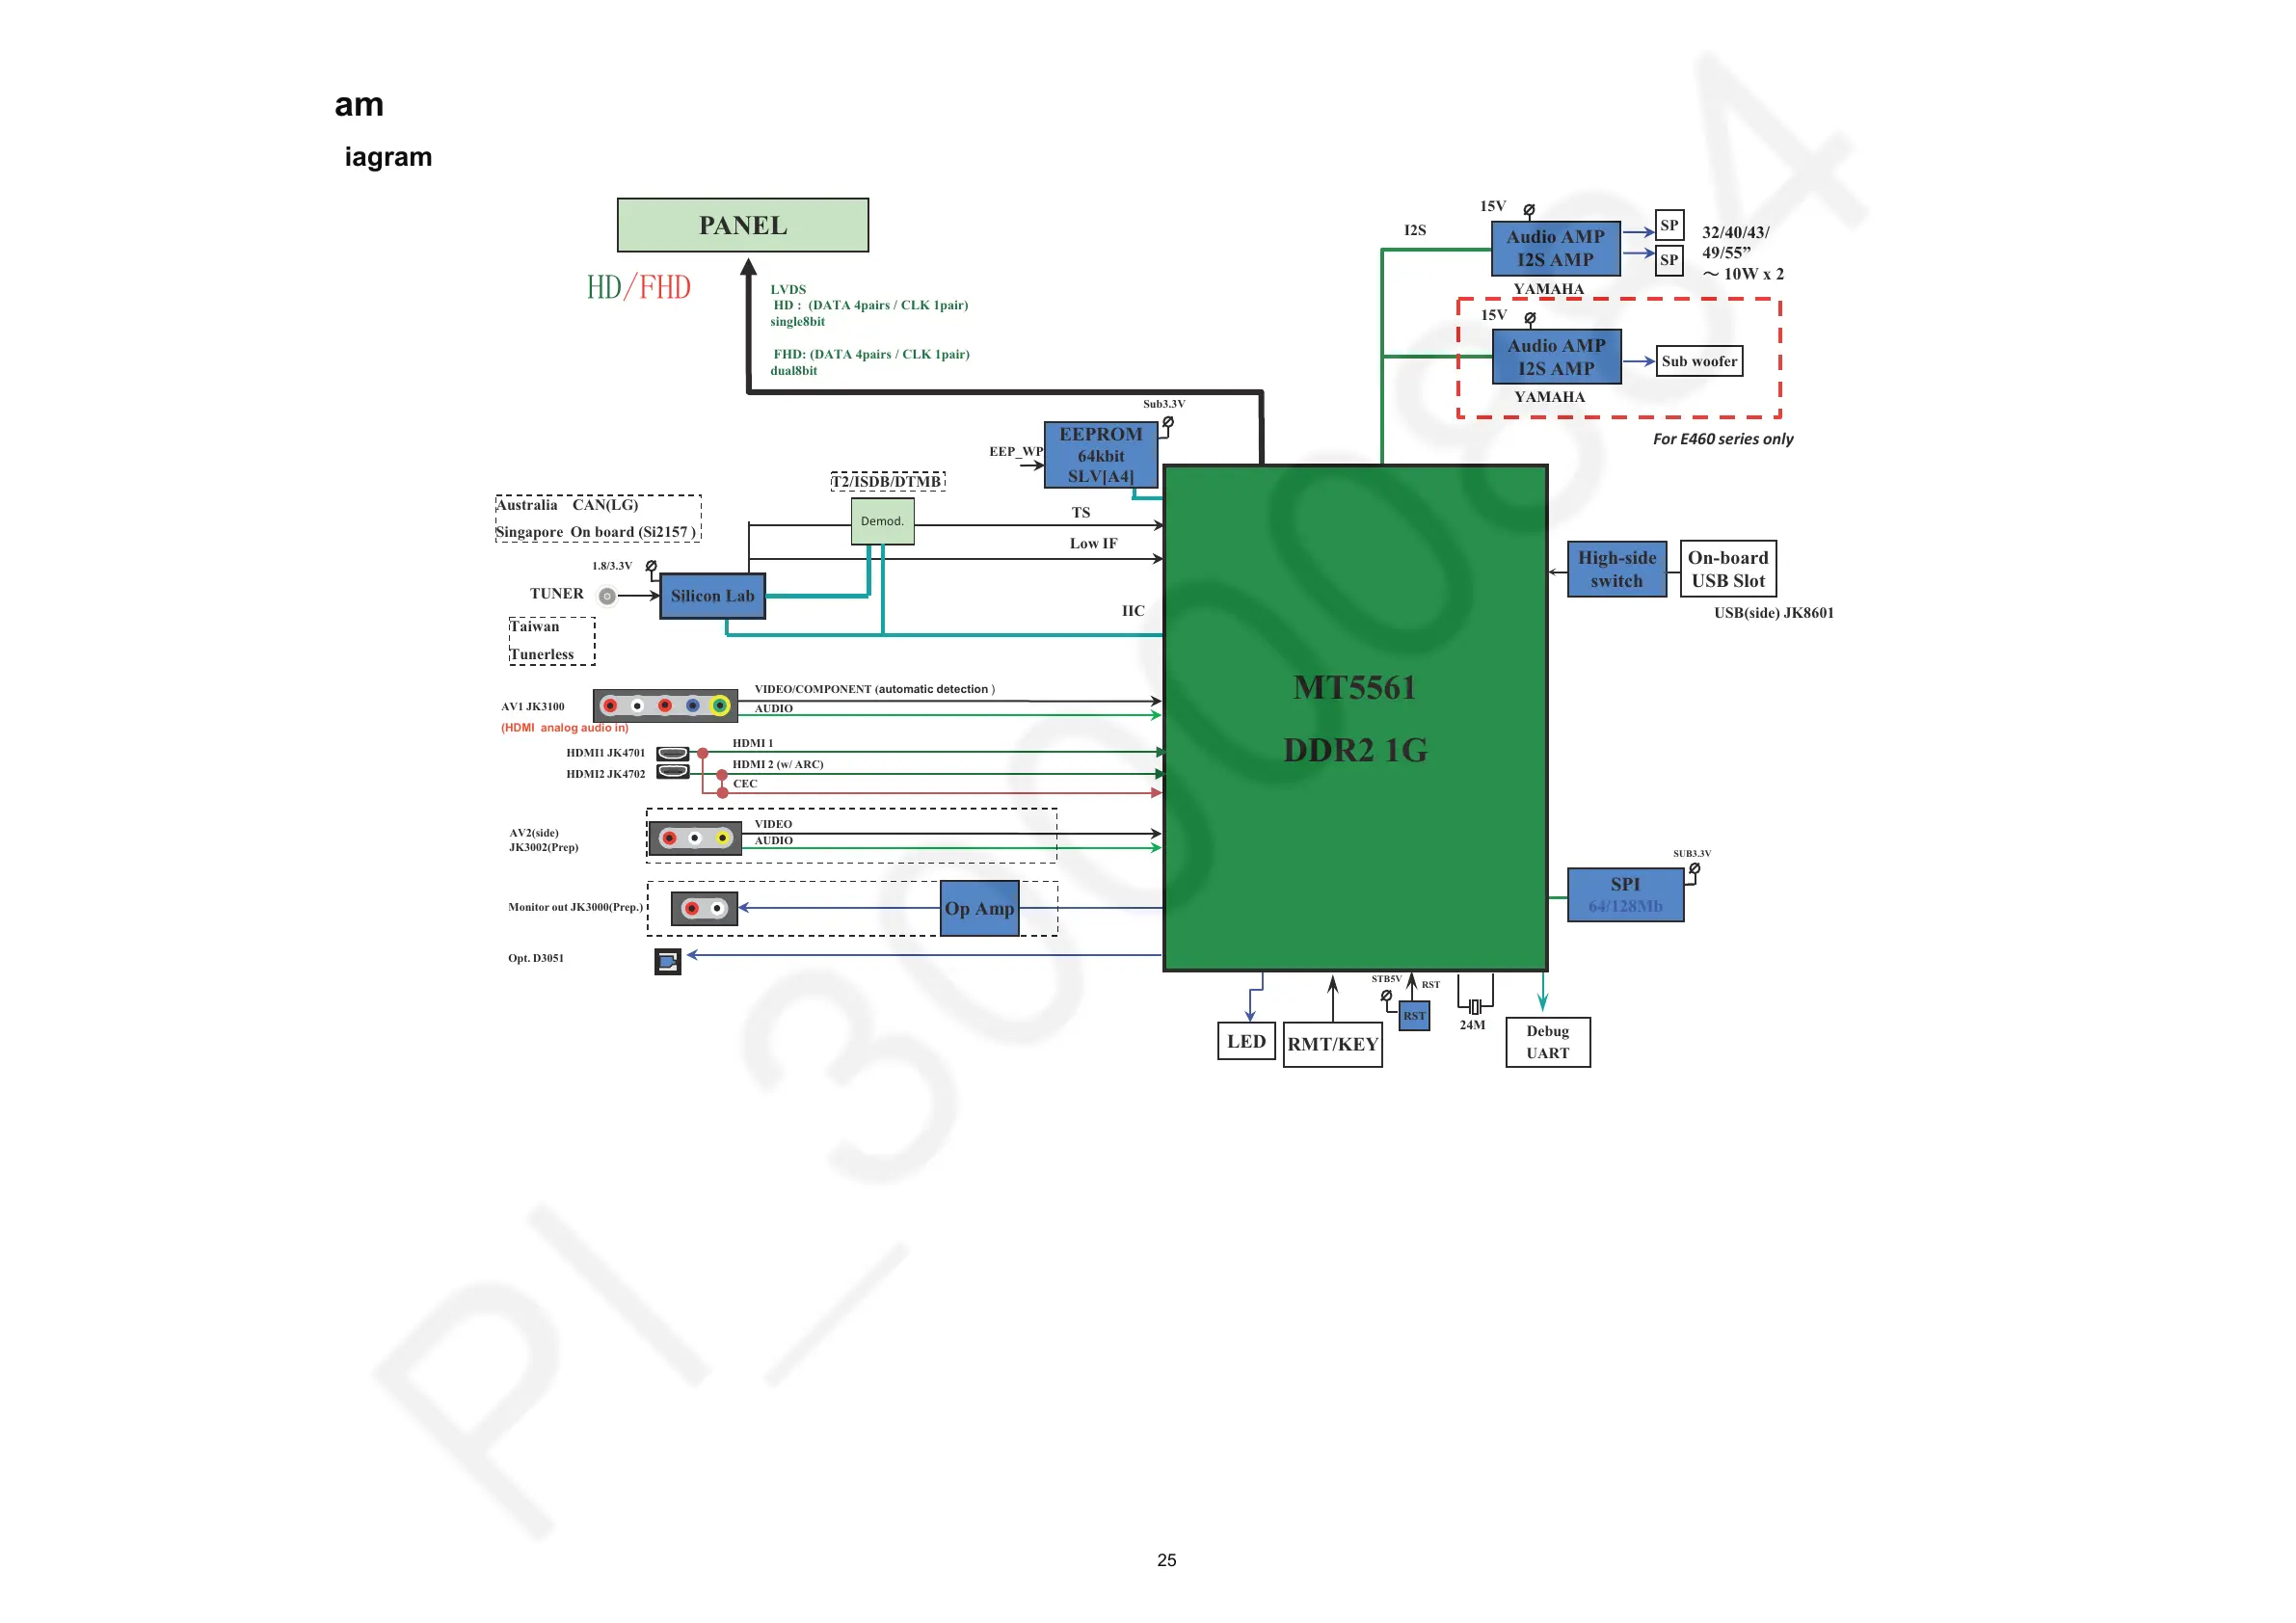Viewport: 2296px width, 1623px height.
Task: Click the Debug UART box
Action: (1547, 1042)
